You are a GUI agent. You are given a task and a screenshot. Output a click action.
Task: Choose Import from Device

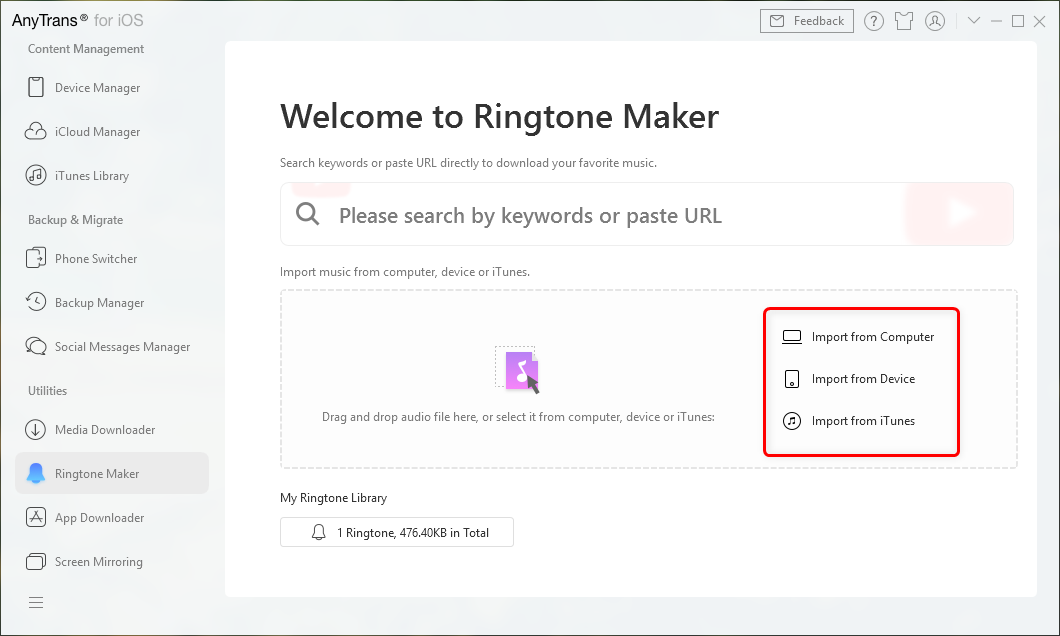pyautogui.click(x=863, y=379)
